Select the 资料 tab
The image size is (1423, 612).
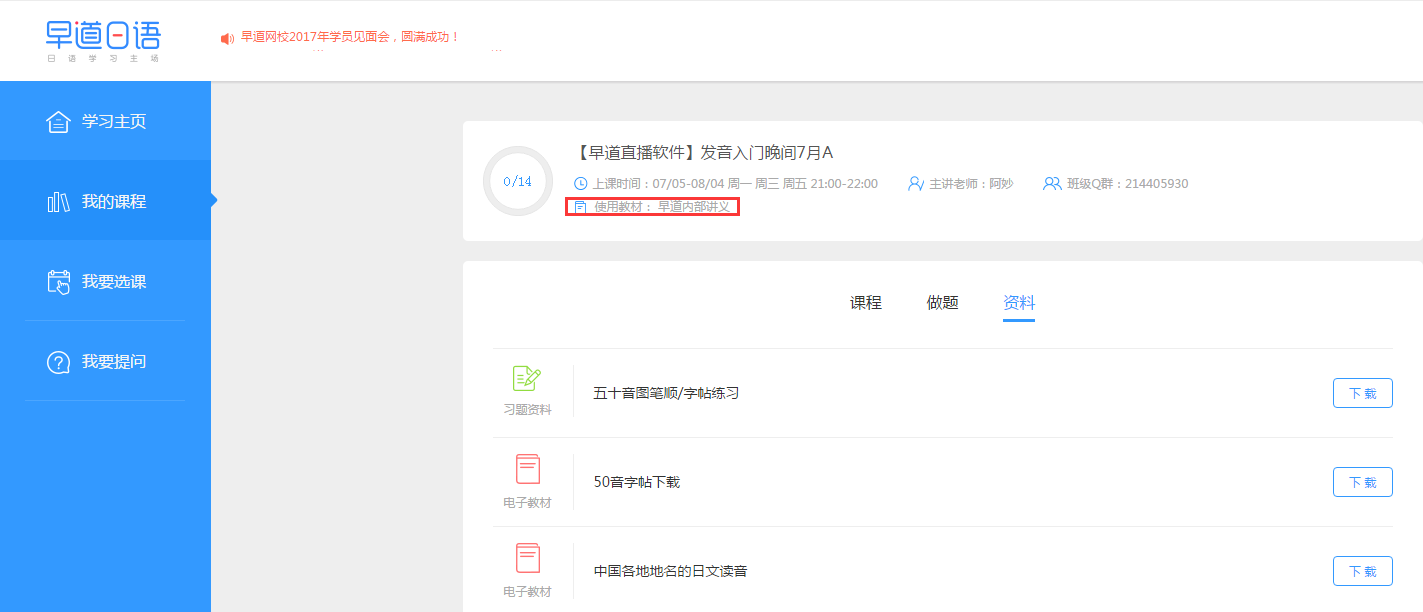1018,303
